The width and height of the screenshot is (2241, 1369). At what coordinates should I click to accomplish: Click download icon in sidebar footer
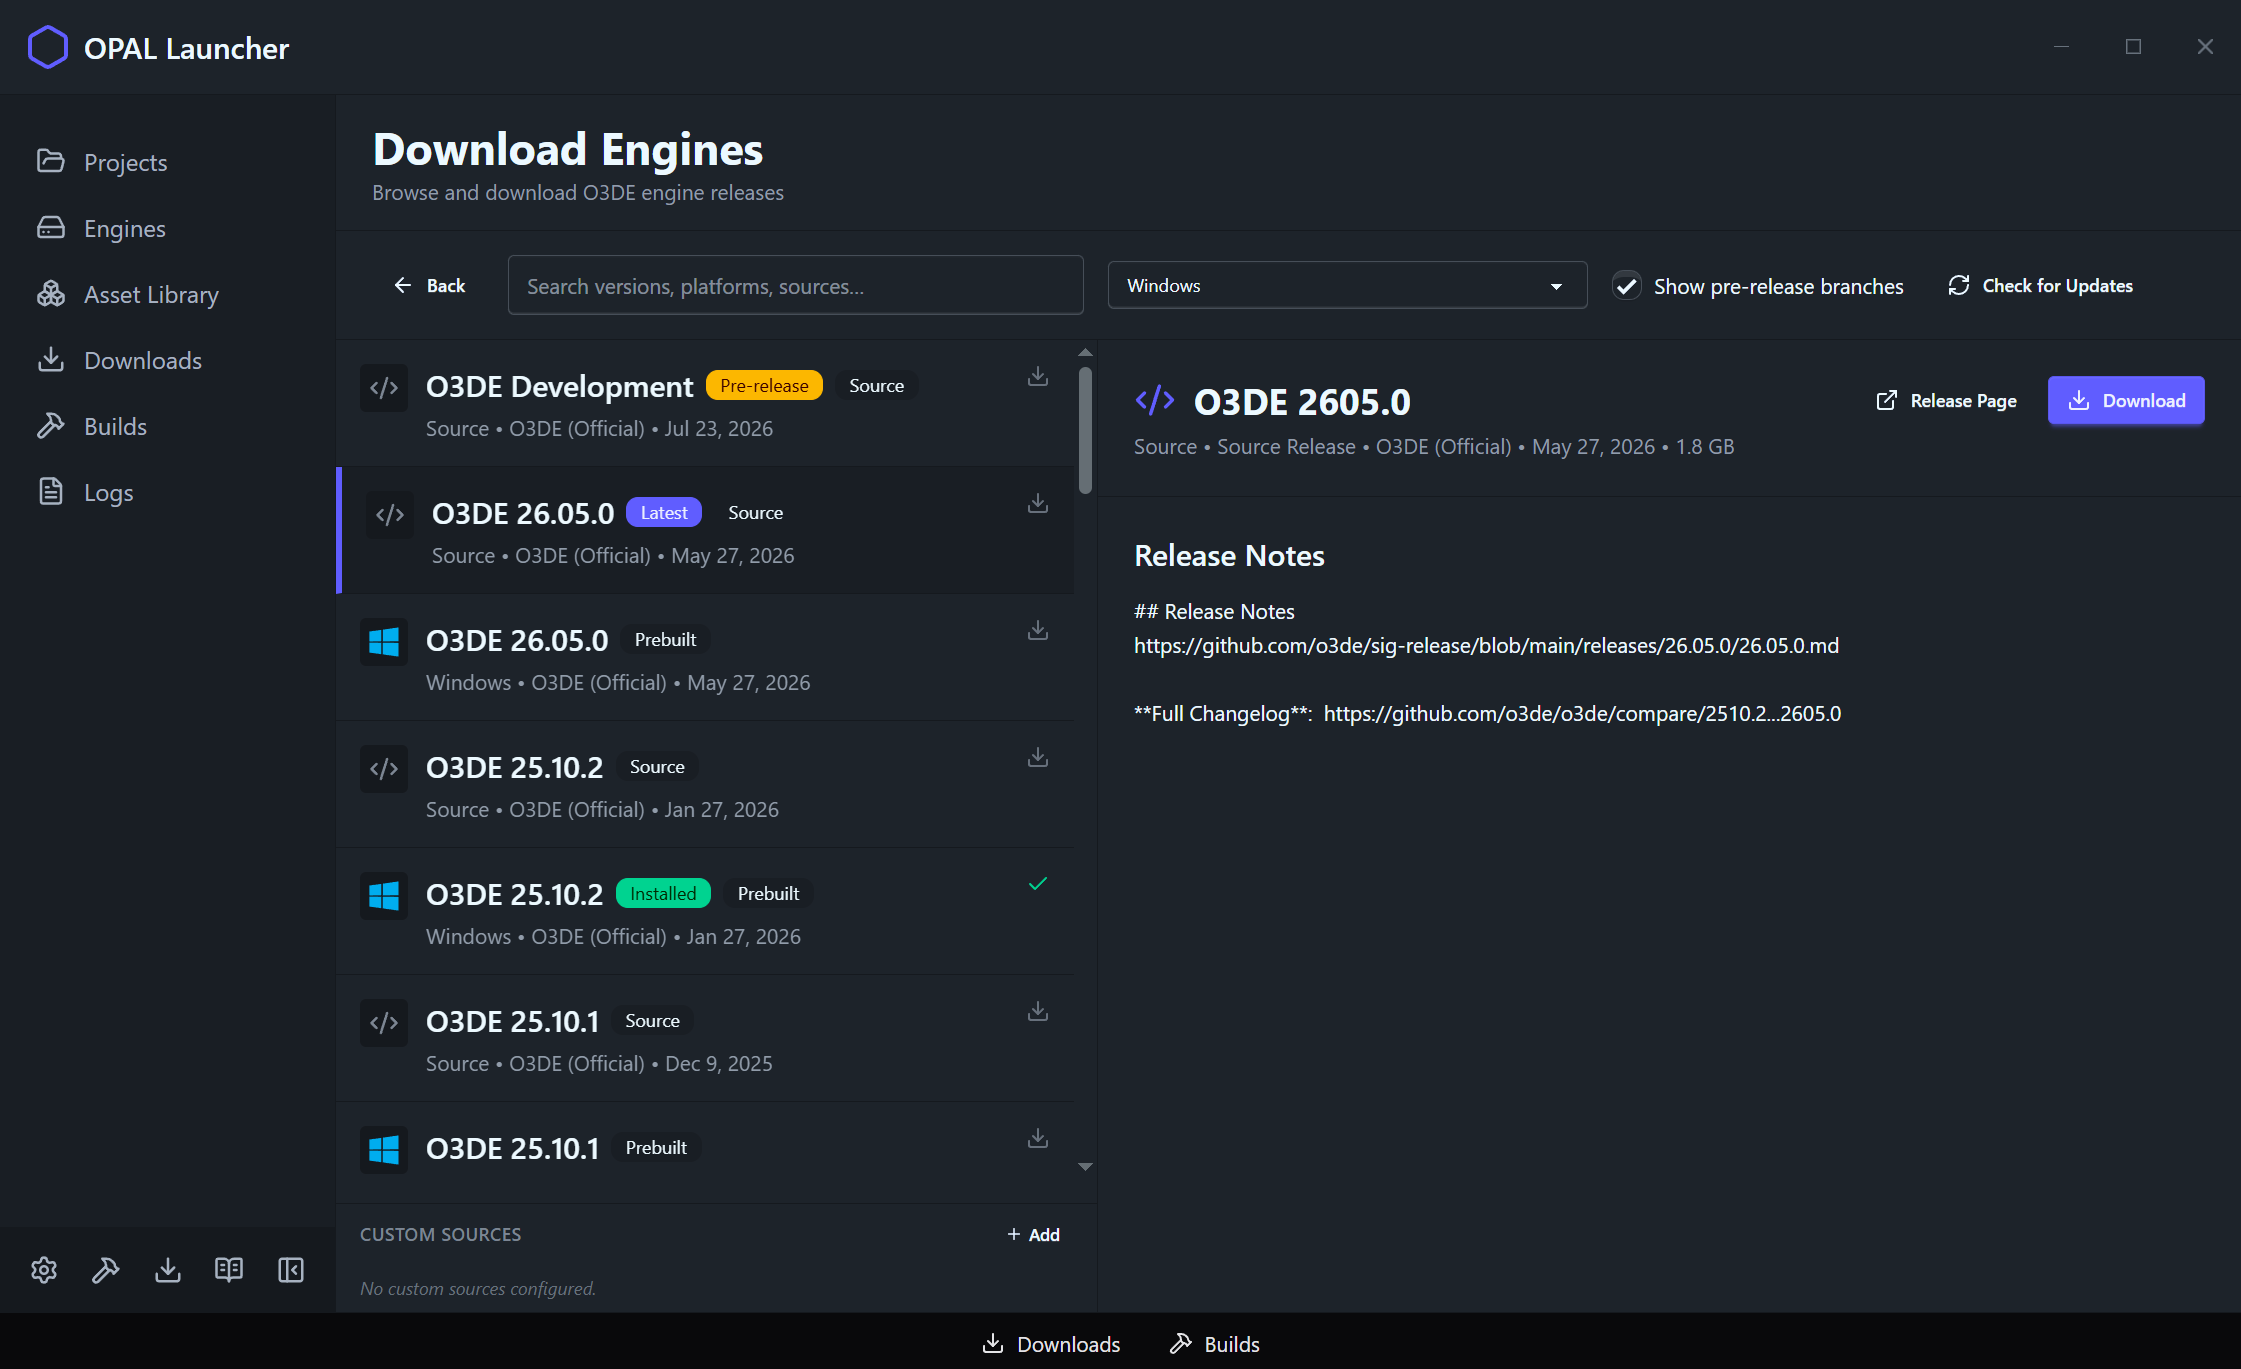point(167,1270)
